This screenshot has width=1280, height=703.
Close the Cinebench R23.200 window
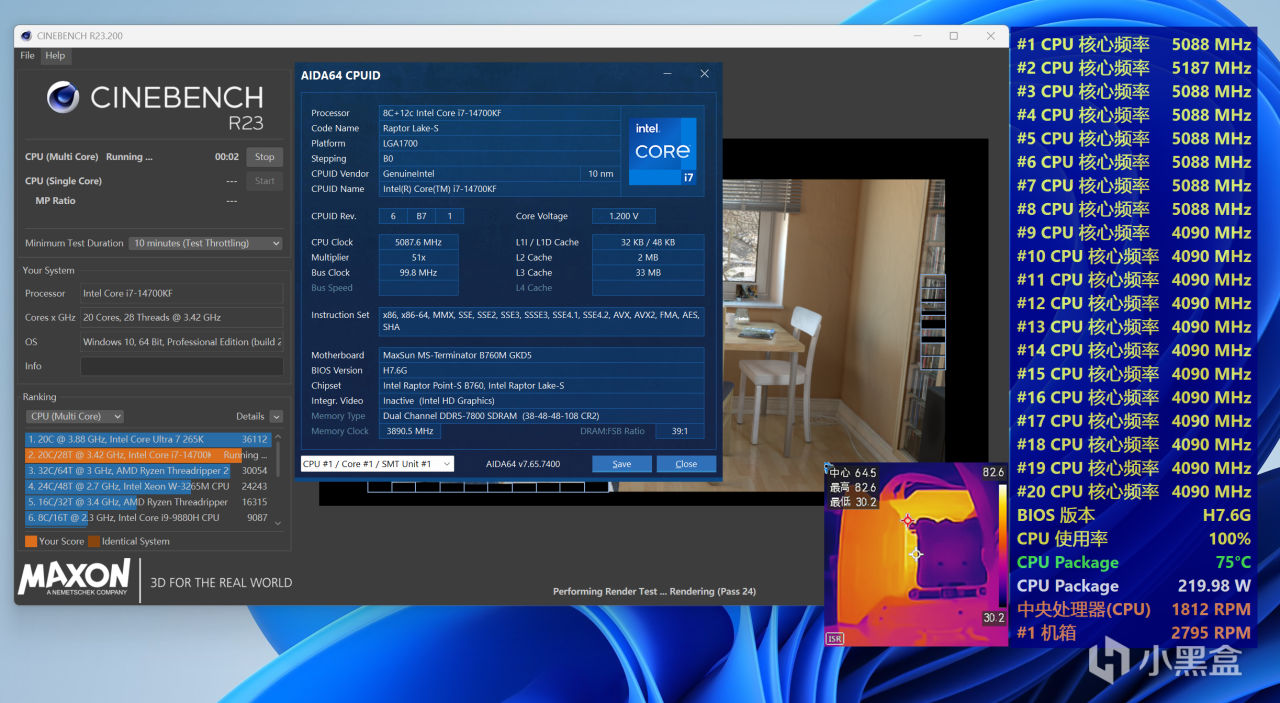coord(991,36)
